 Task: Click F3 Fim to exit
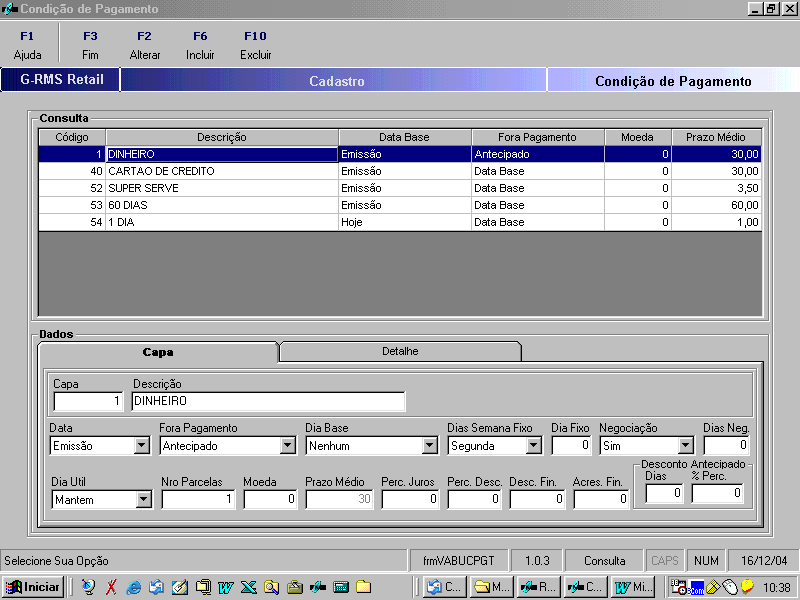coord(90,45)
